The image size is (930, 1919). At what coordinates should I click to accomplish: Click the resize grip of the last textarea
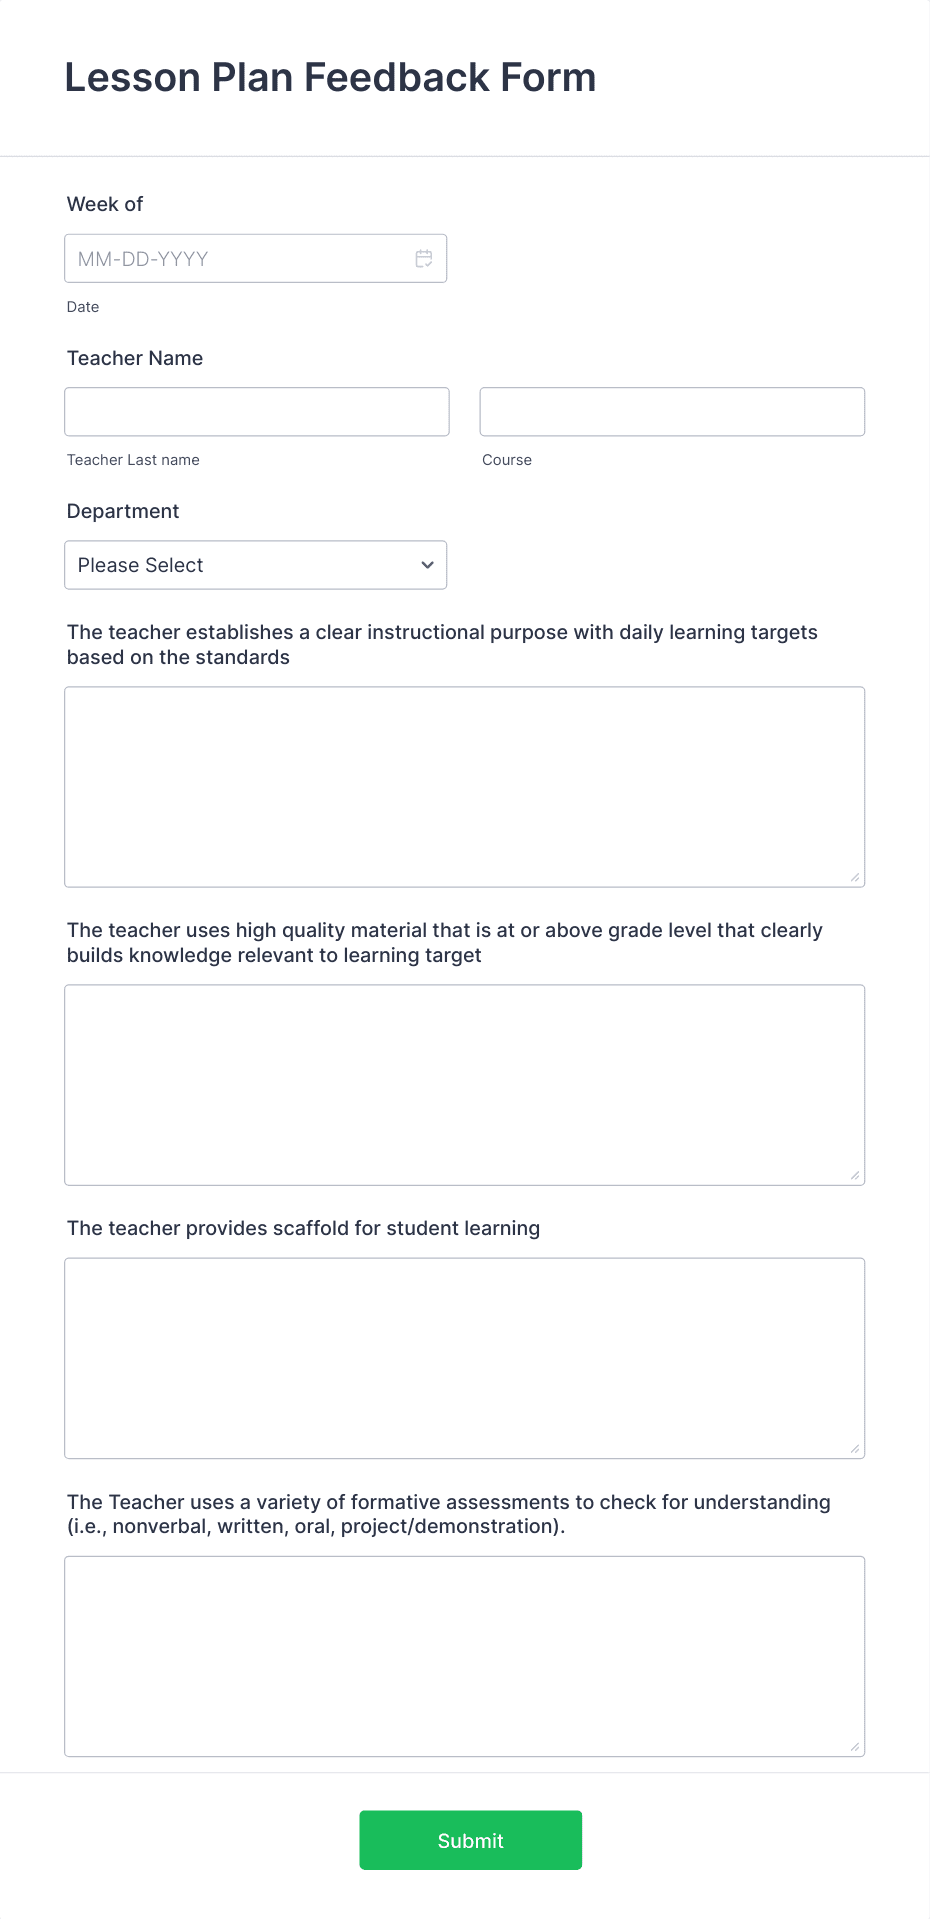tap(856, 1746)
